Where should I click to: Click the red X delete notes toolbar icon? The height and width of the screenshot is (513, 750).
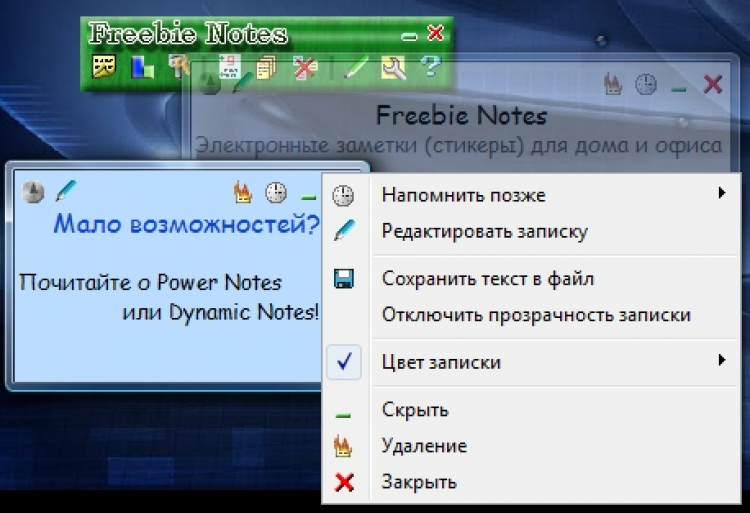click(304, 67)
